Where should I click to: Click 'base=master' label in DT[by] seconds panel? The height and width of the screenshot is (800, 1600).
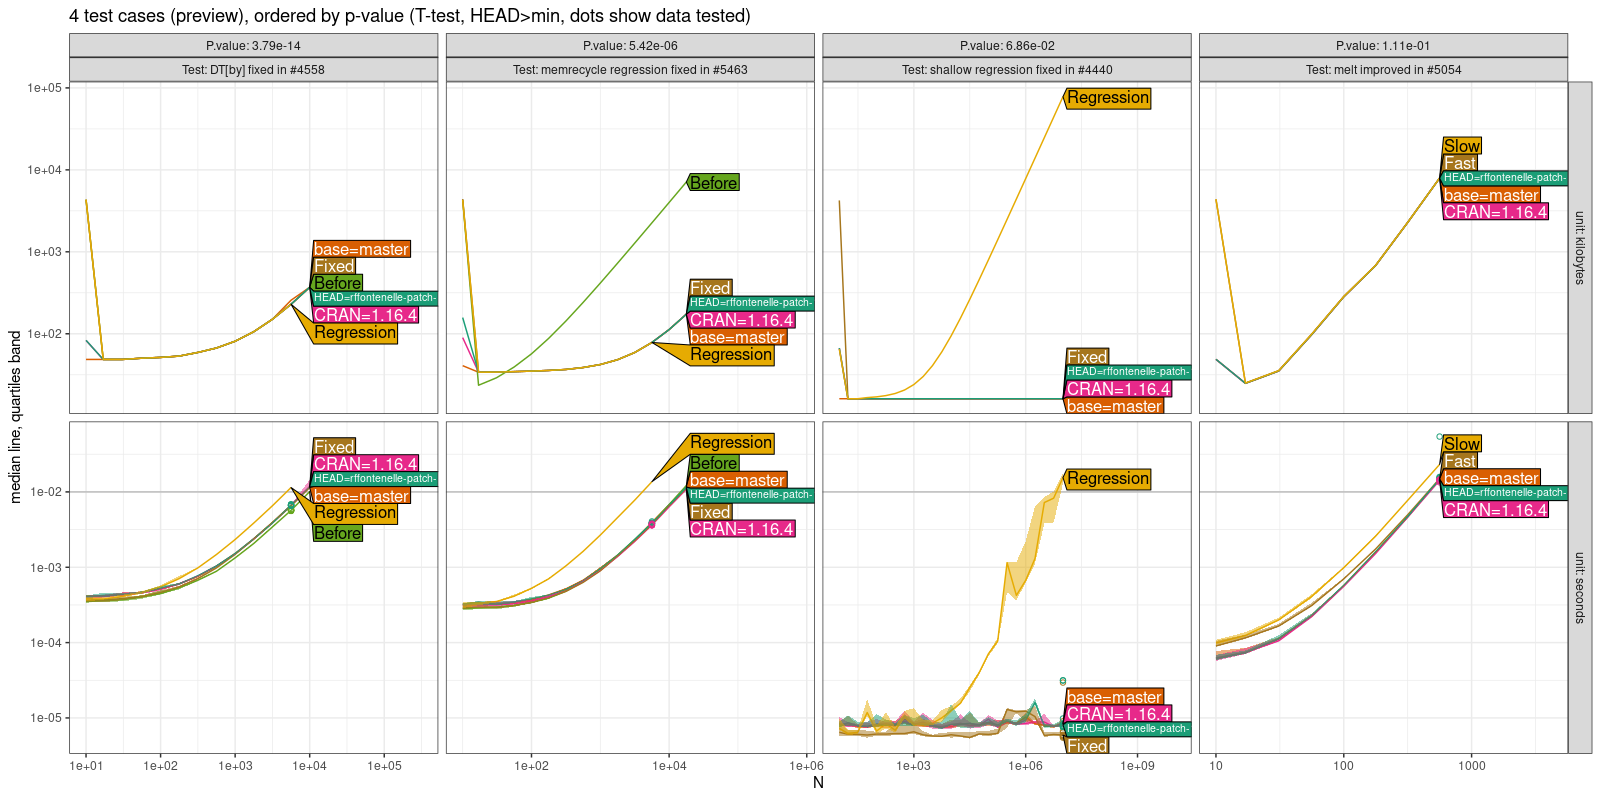[361, 496]
